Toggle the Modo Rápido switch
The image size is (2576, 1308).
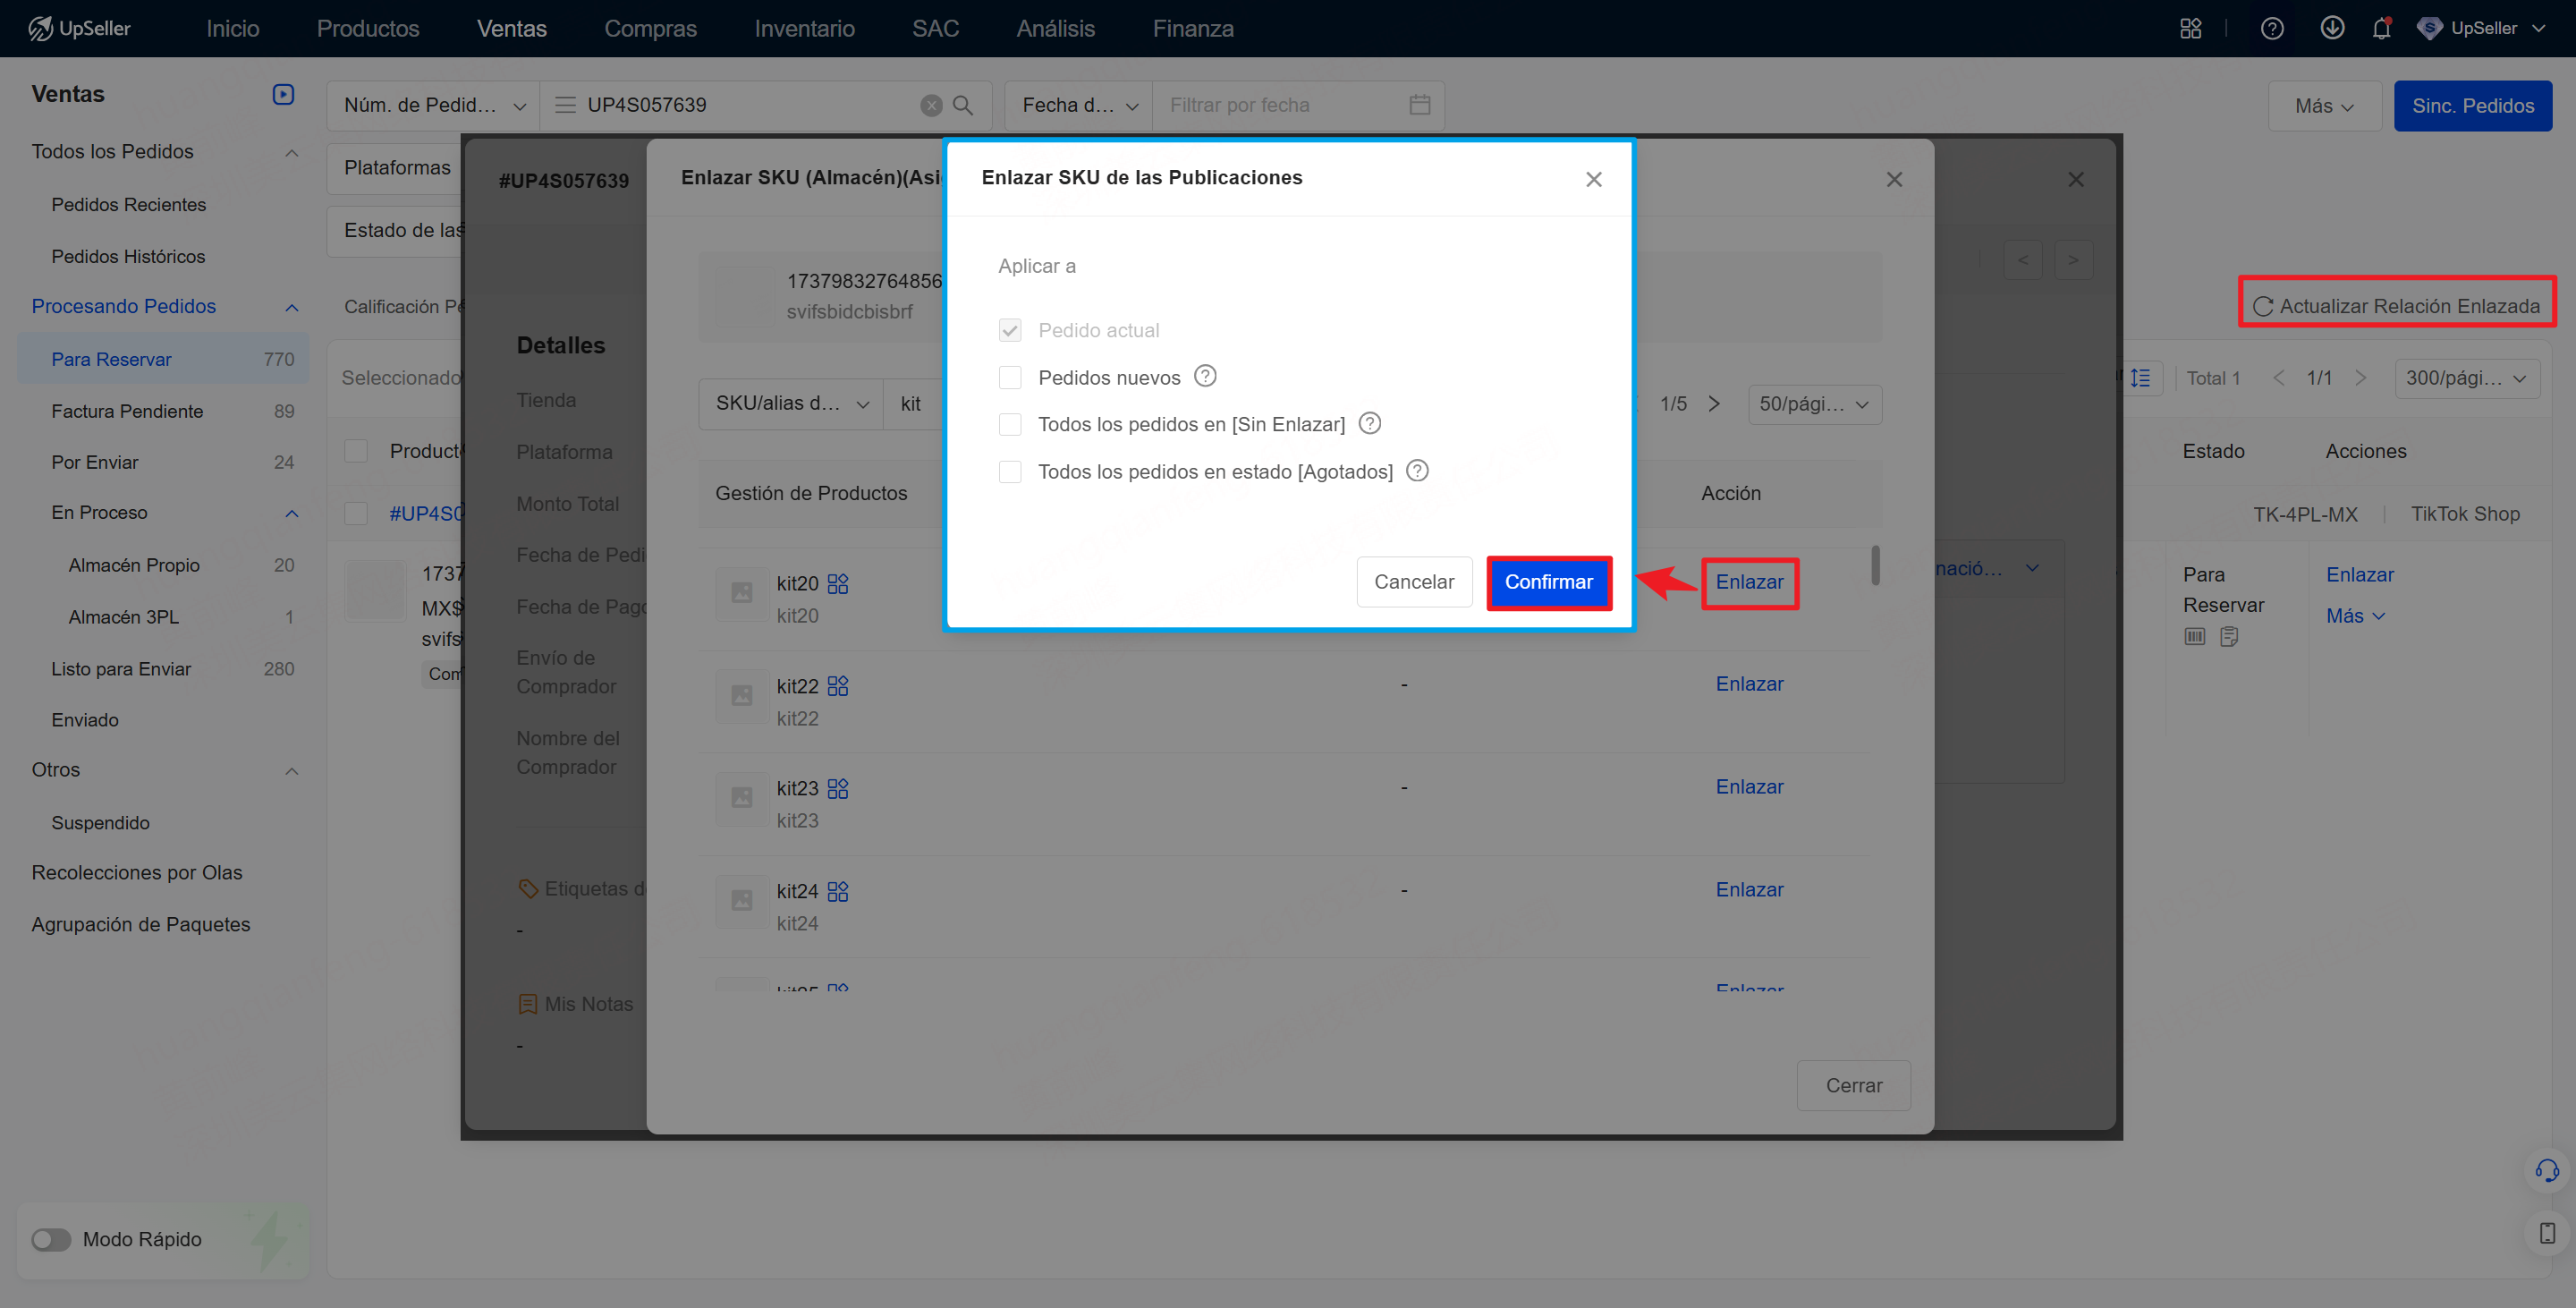[51, 1239]
